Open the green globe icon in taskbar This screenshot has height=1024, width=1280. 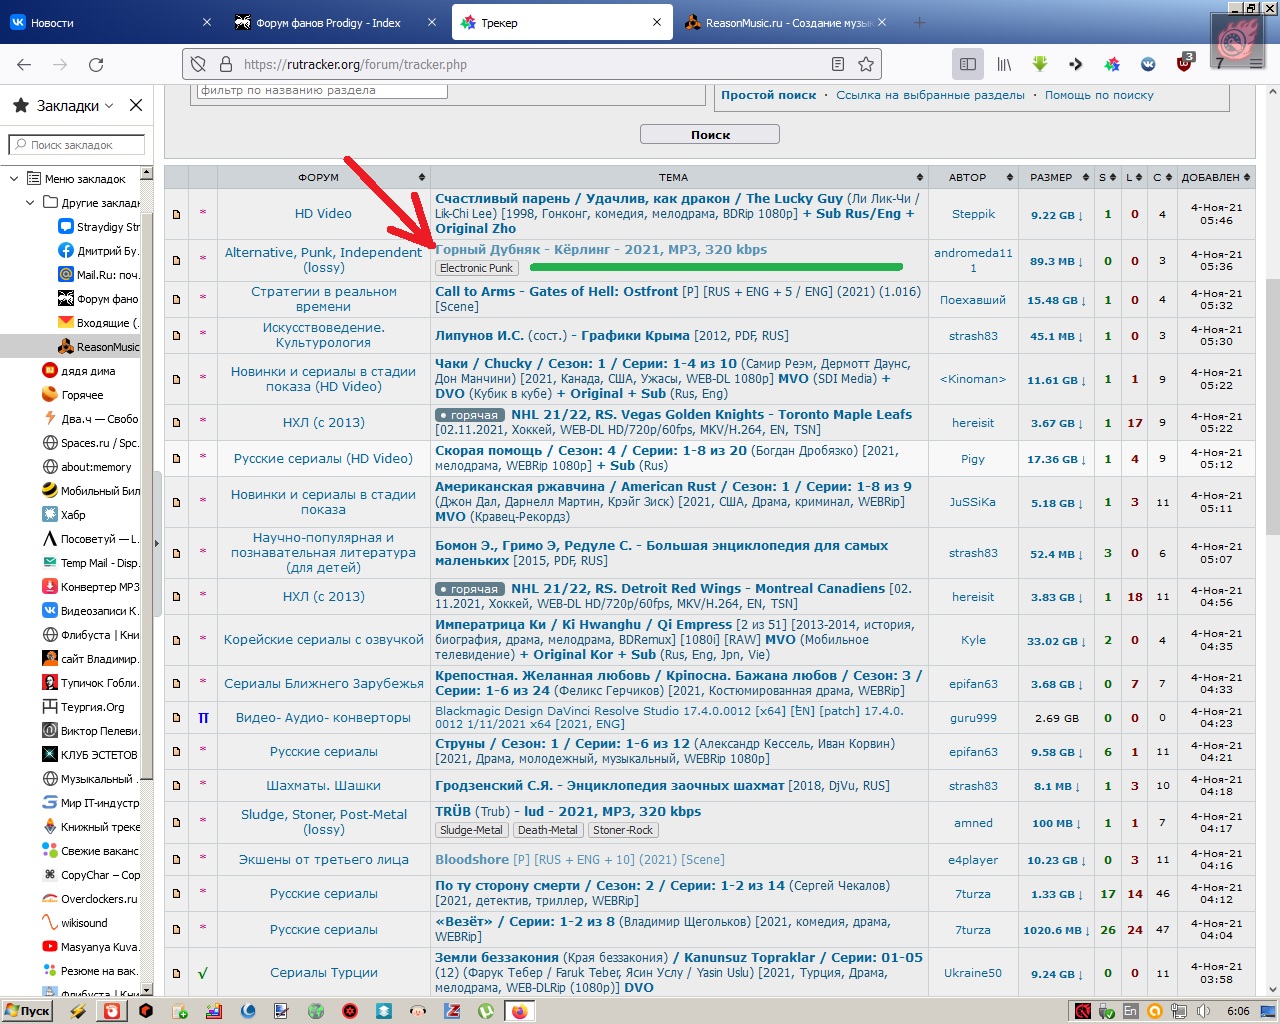coord(316,1011)
